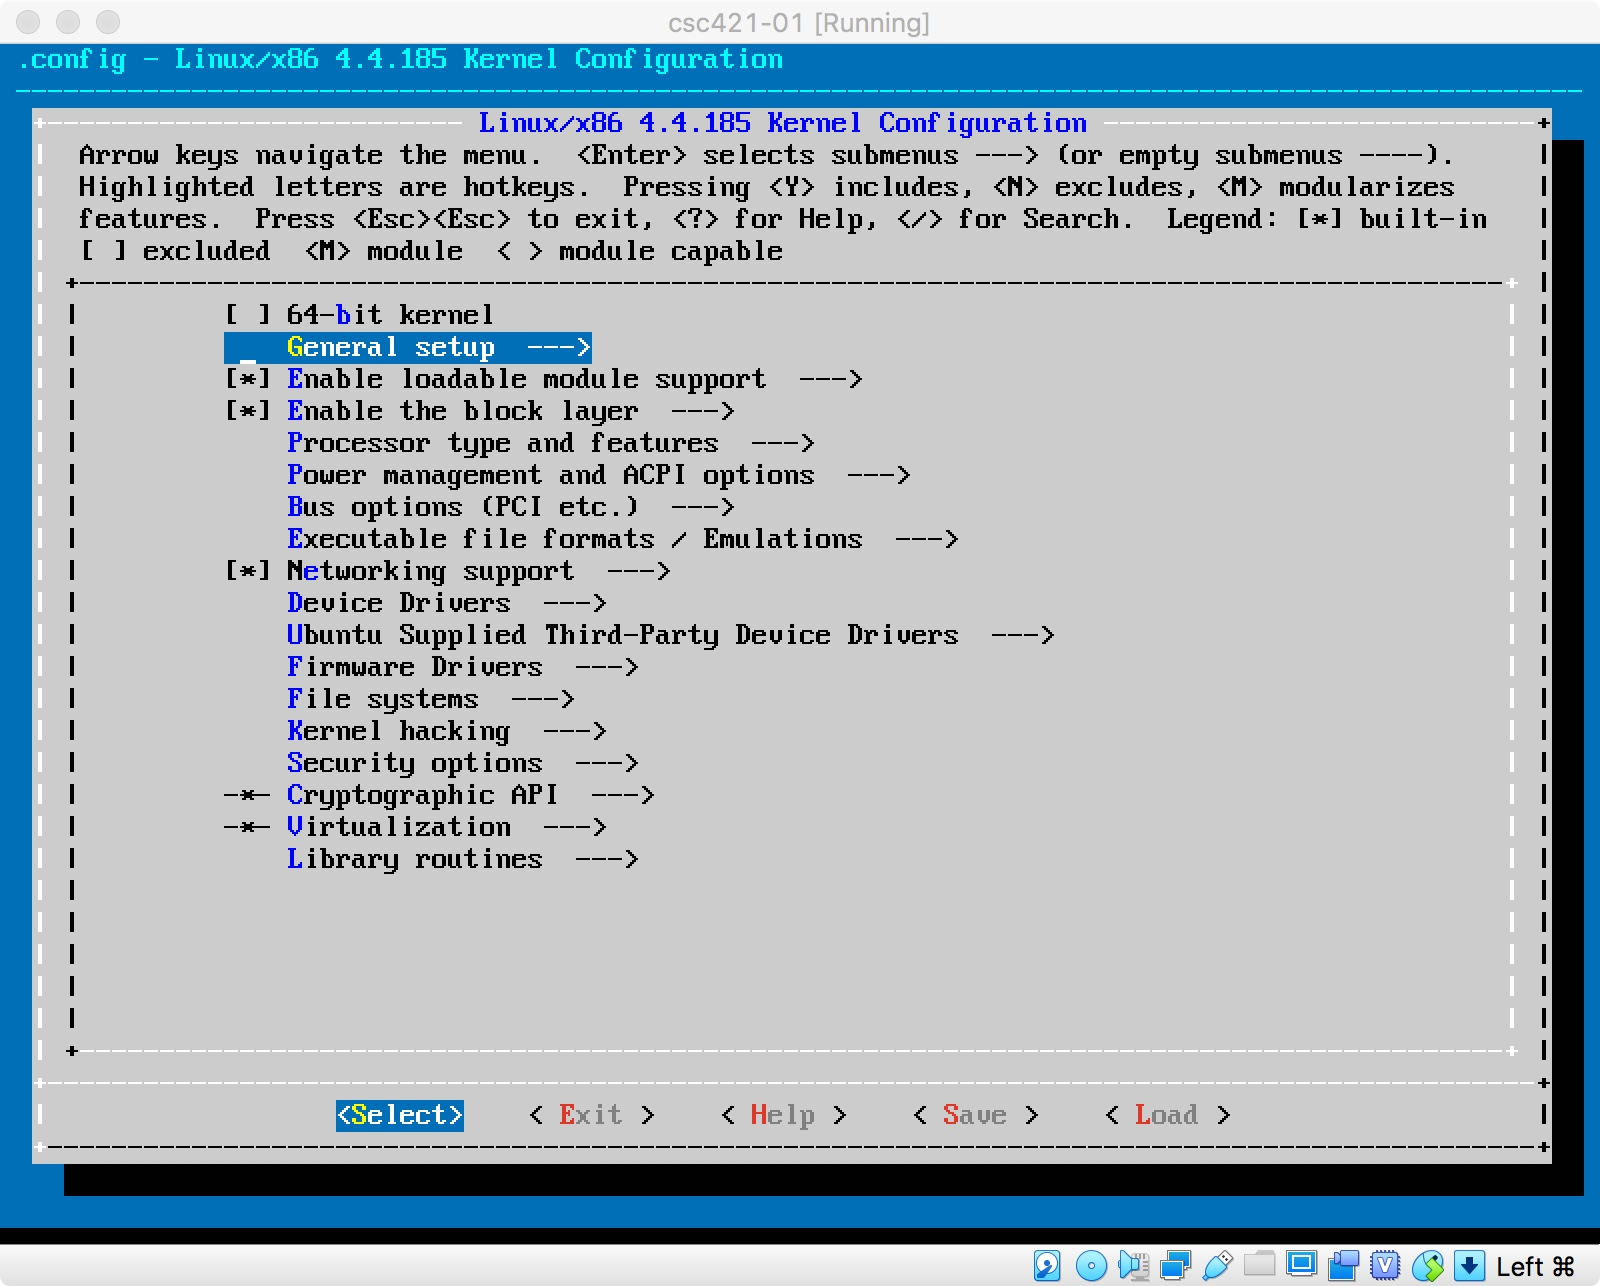Click the video recording icon in status bar
Screen dimensions: 1600x1286
click(1343, 1265)
